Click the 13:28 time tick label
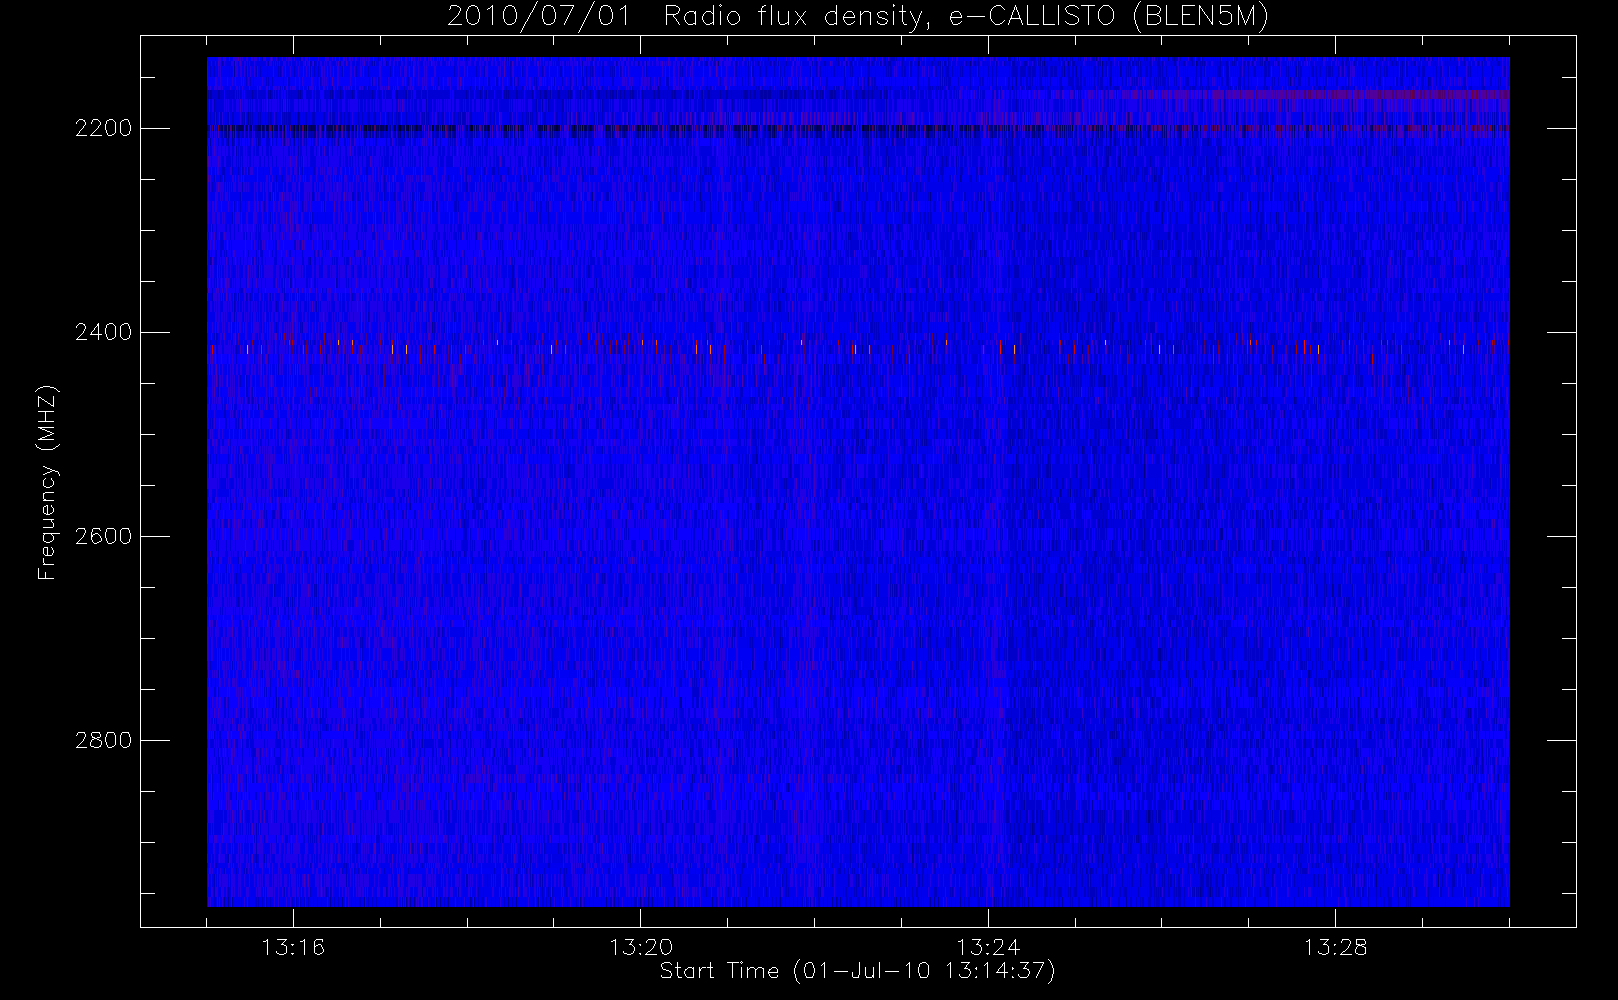 pos(1335,947)
